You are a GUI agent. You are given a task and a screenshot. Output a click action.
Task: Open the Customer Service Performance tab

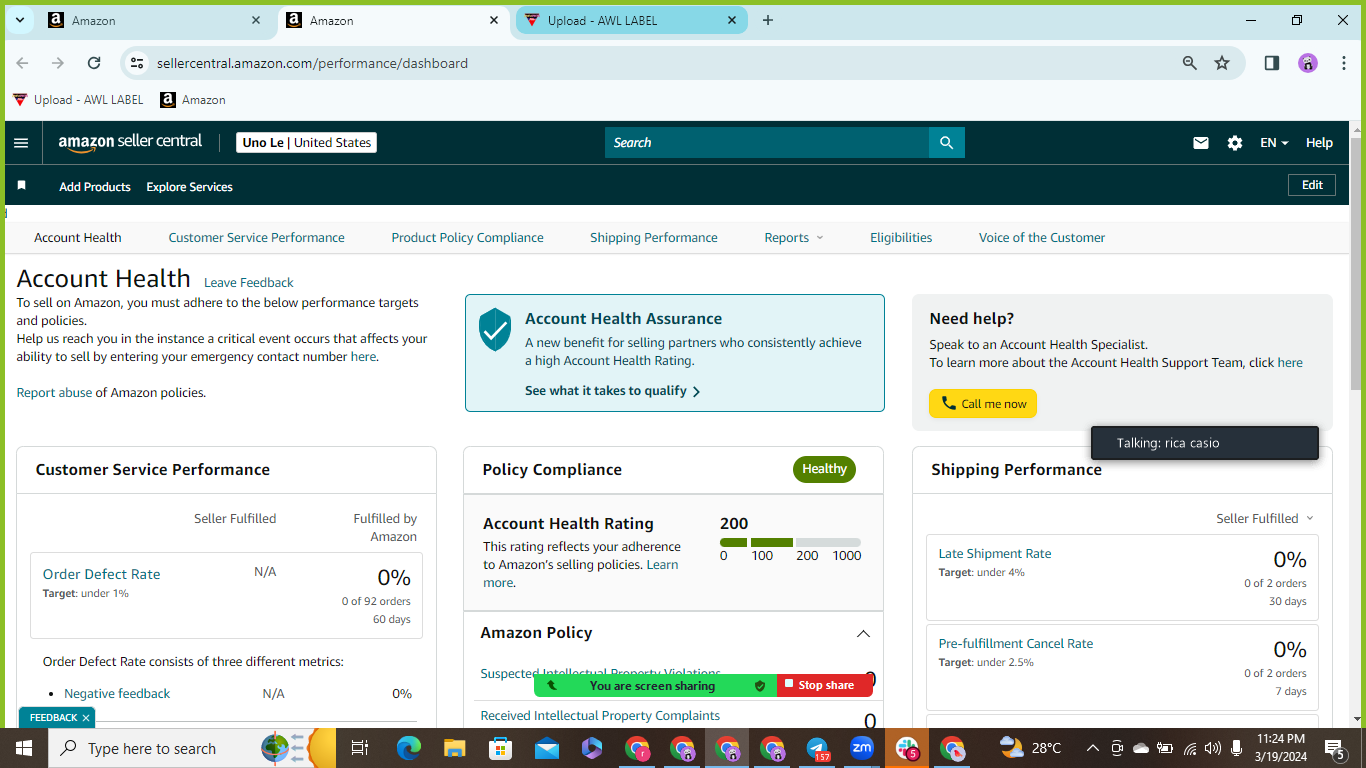pyautogui.click(x=257, y=238)
